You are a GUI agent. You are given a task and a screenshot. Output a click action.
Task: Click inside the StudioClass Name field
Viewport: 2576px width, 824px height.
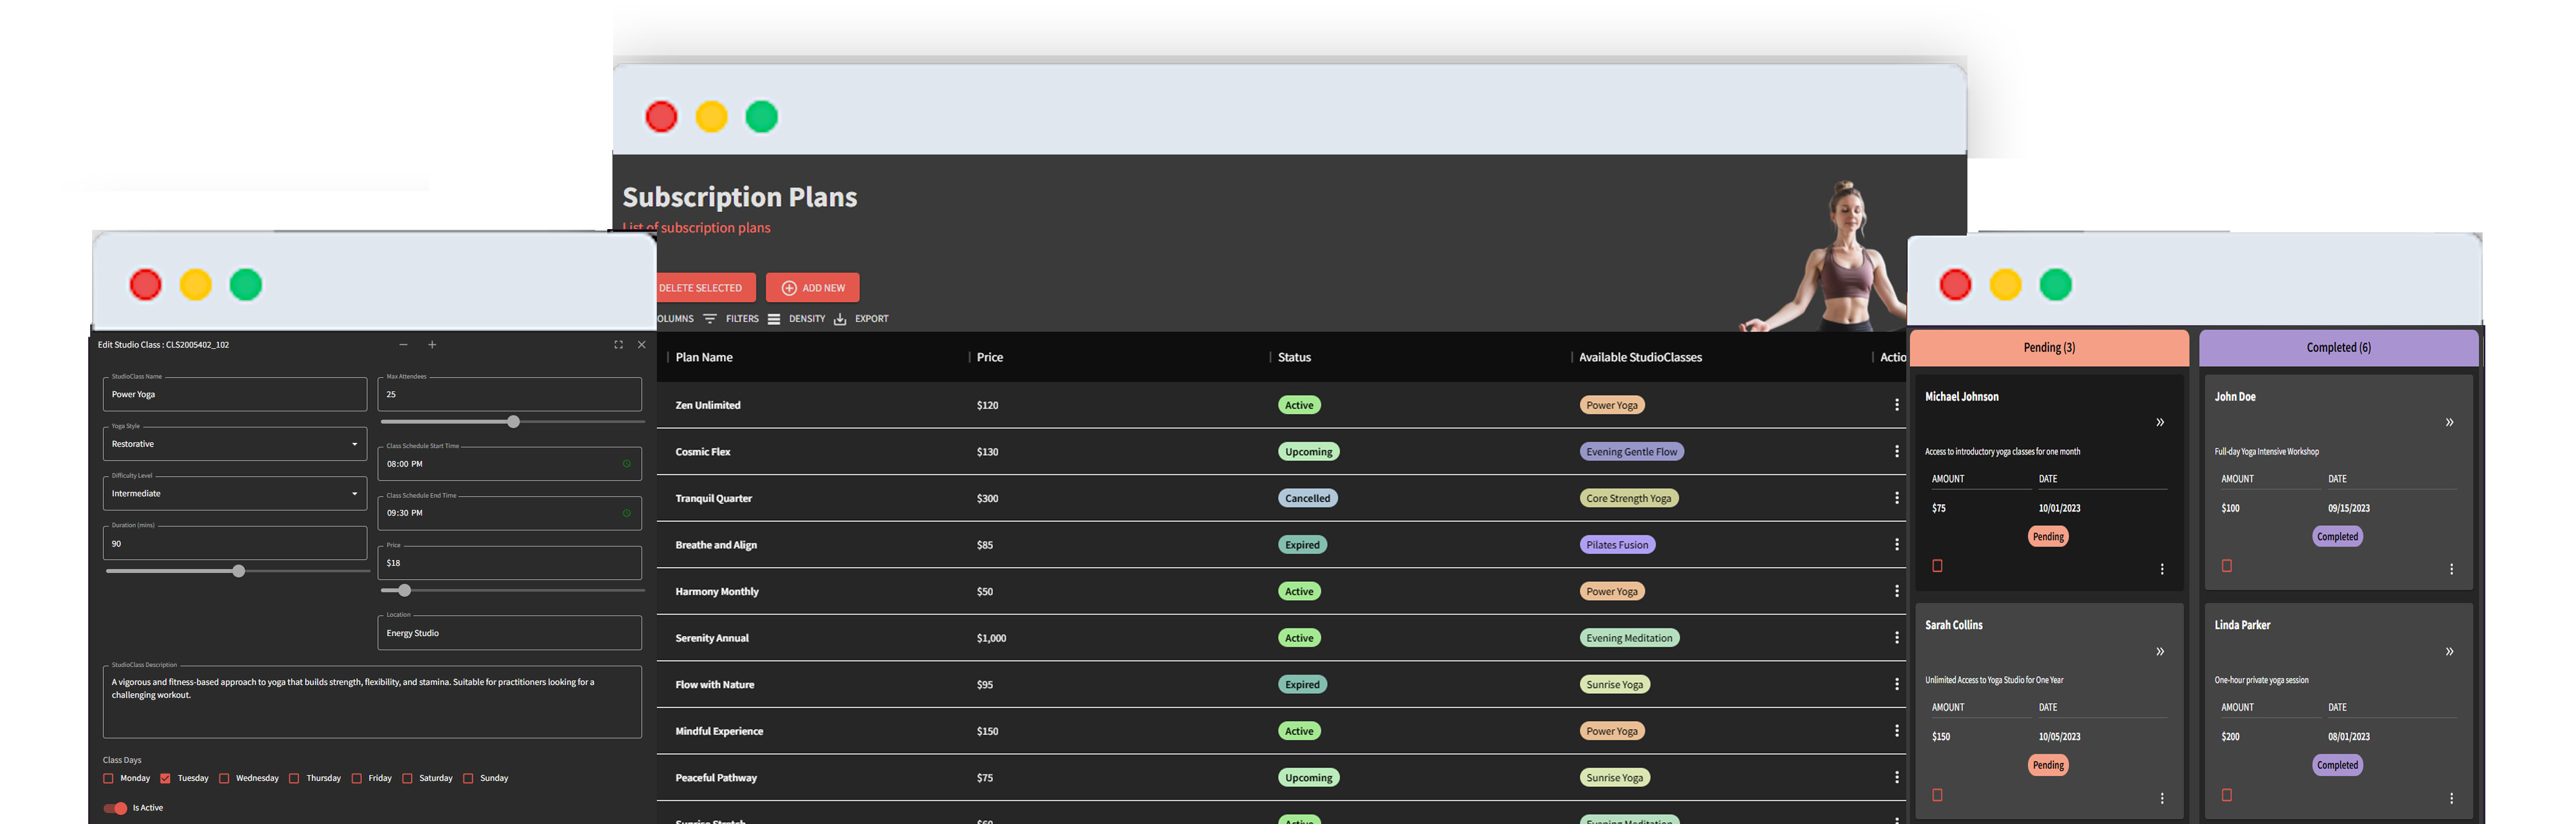click(234, 394)
